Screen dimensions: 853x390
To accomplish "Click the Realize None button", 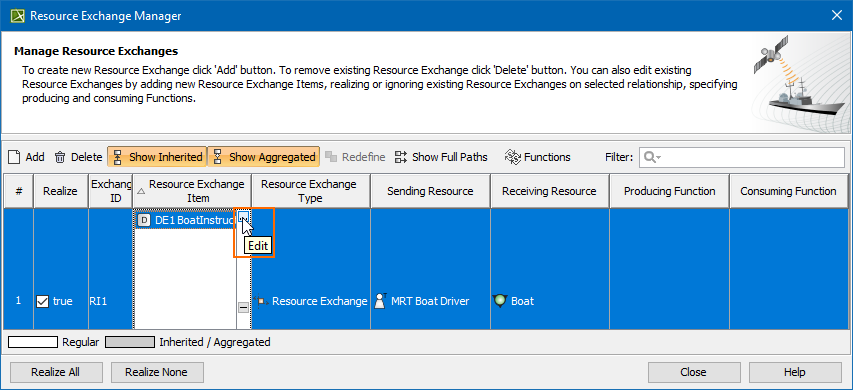I will pos(157,373).
